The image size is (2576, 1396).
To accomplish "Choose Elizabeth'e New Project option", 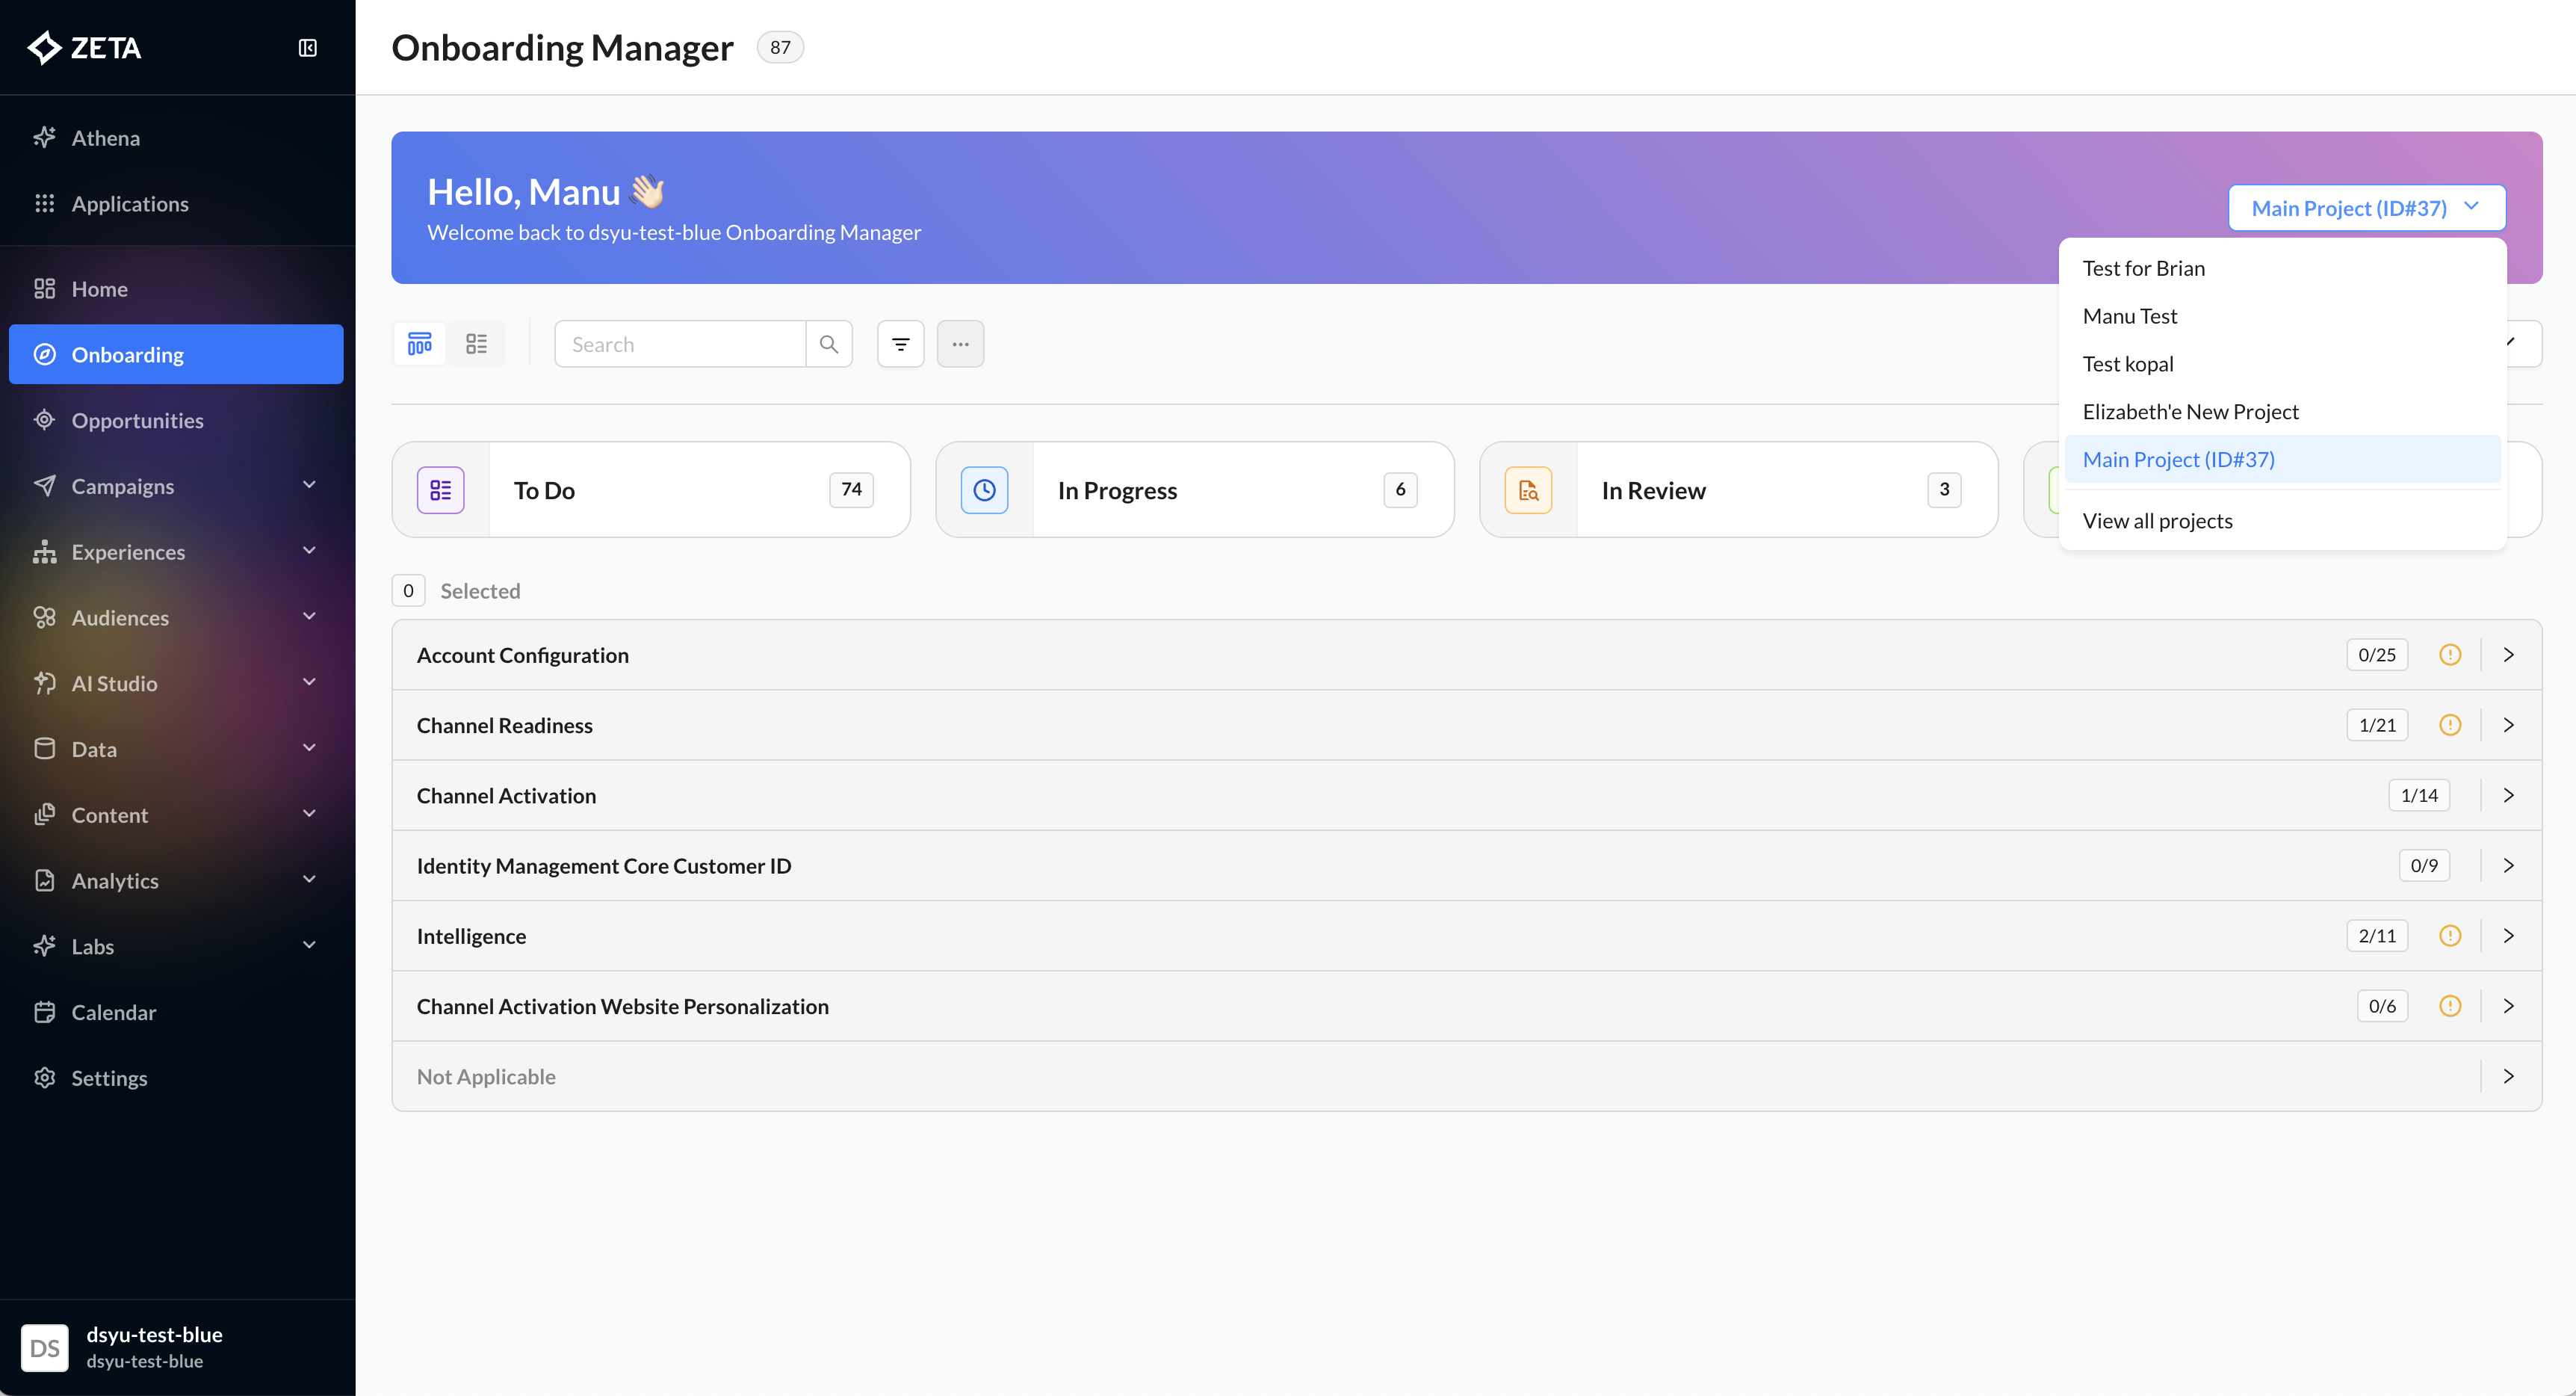I will (2190, 412).
